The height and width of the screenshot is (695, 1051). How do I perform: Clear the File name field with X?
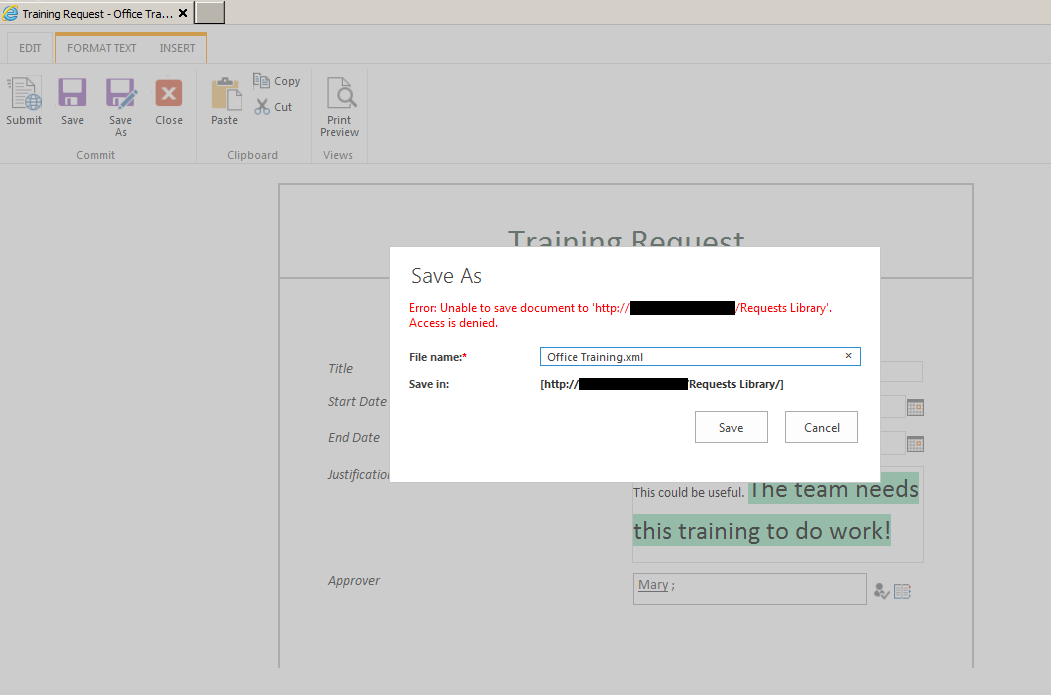pos(848,356)
